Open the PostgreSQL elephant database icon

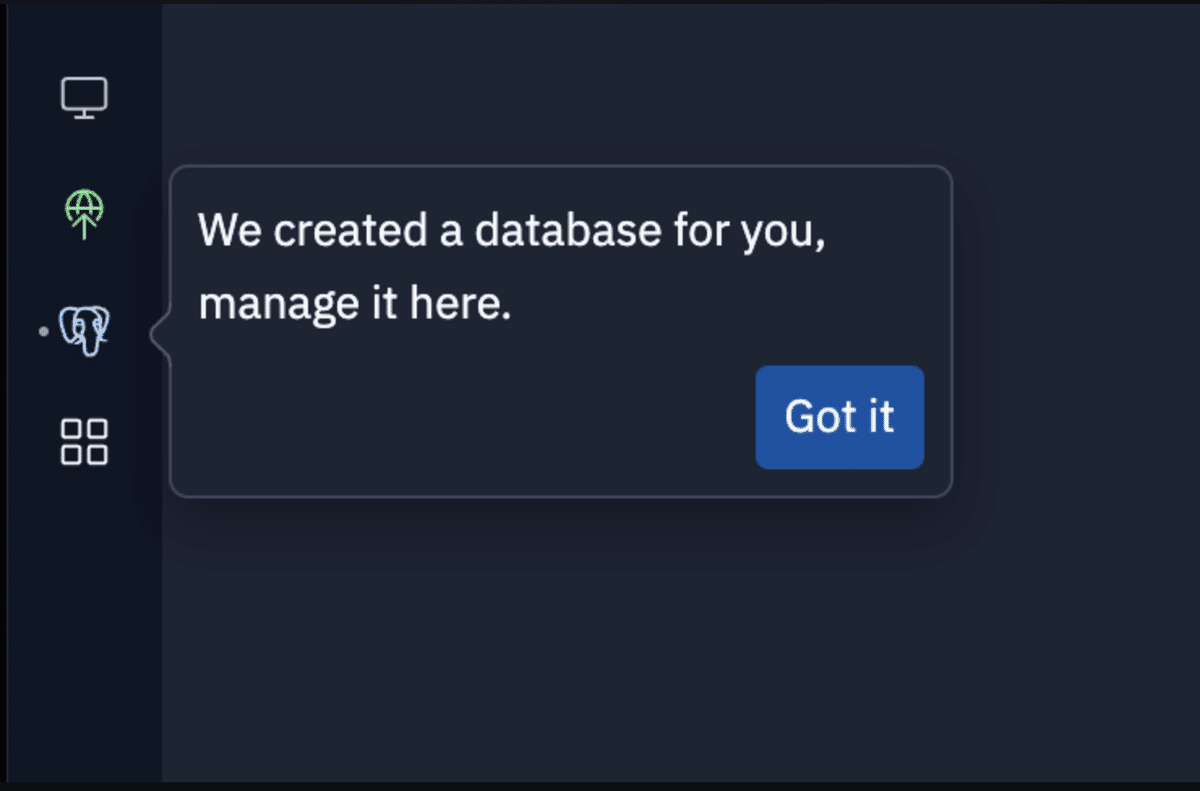click(84, 331)
